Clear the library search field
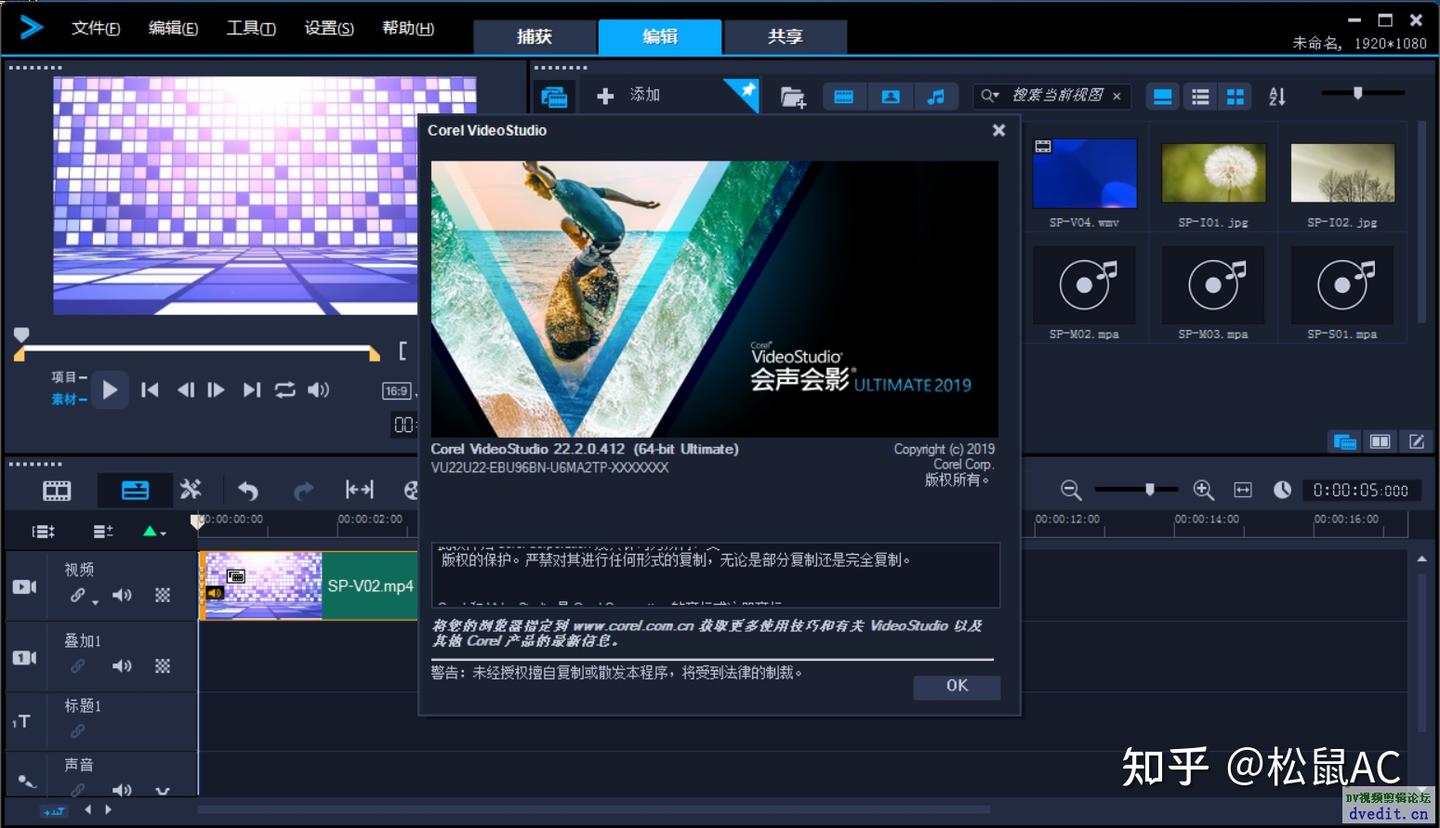 pos(1117,97)
